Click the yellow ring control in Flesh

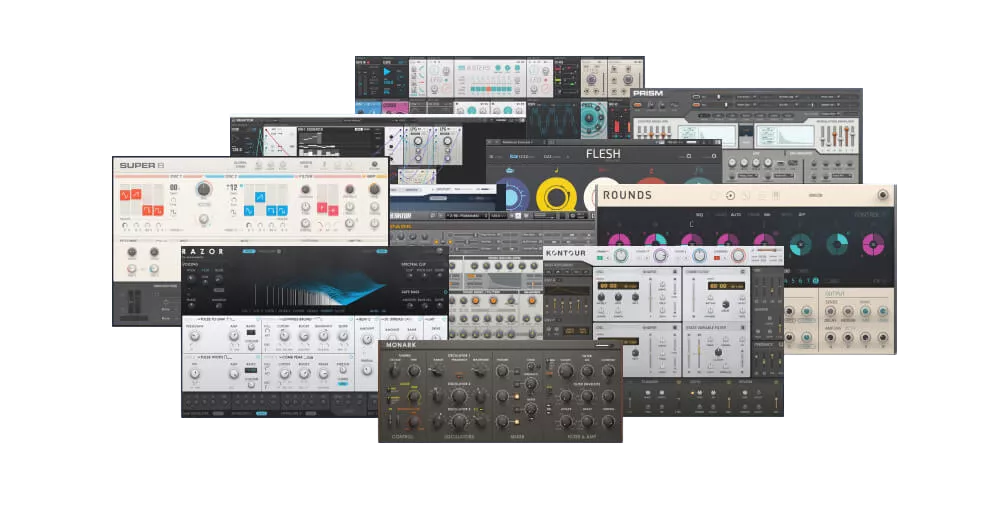(557, 194)
